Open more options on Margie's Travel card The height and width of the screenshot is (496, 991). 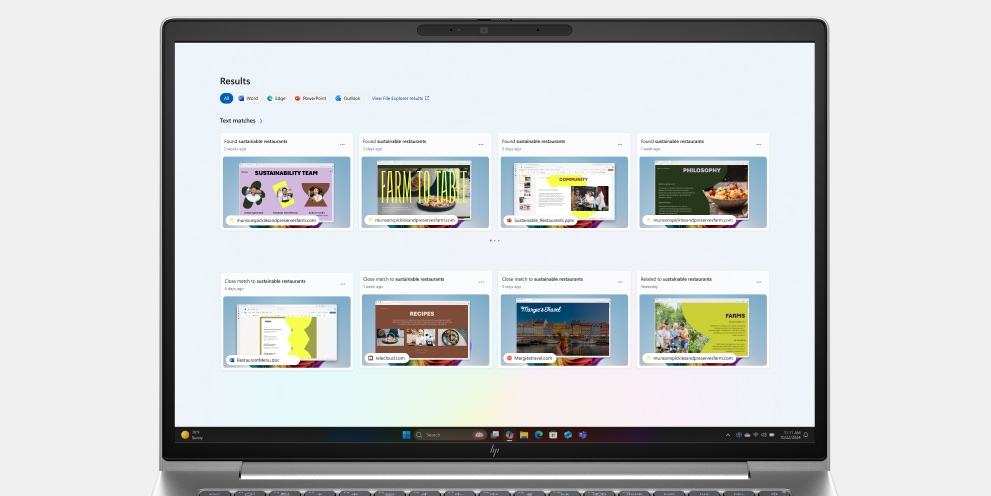coord(620,282)
